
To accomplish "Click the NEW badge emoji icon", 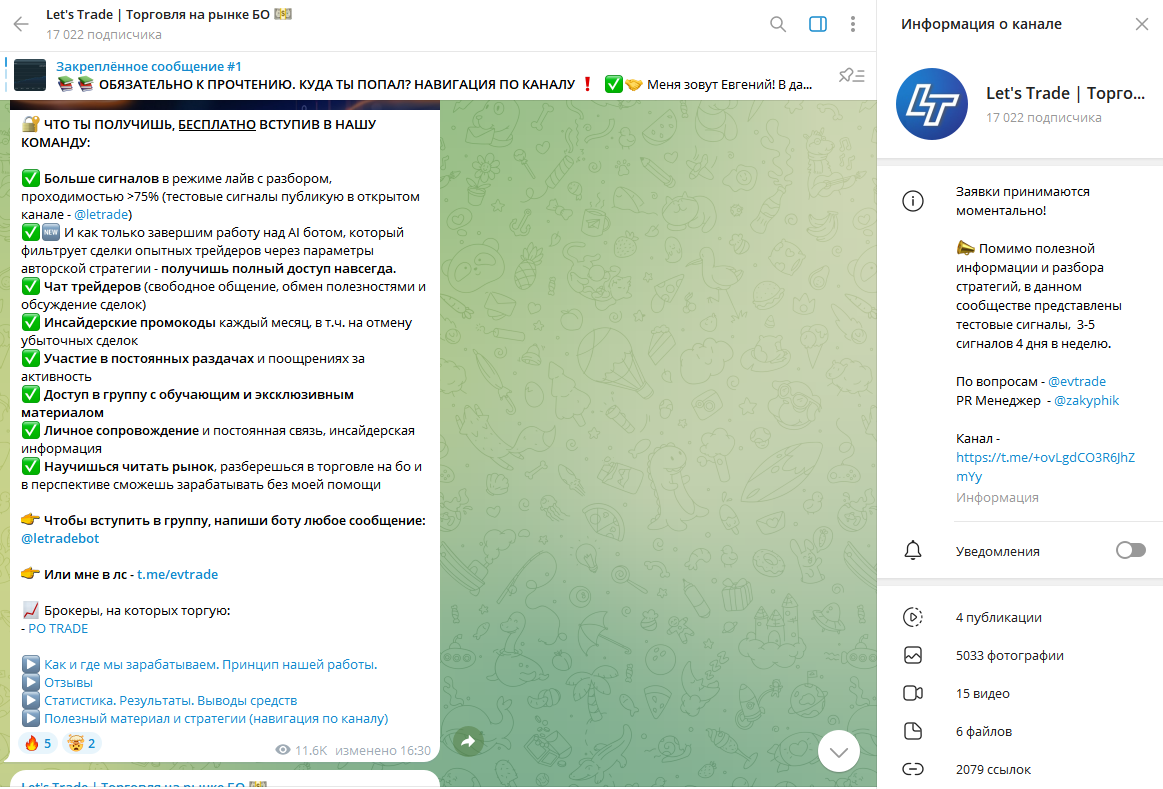I will tap(50, 232).
